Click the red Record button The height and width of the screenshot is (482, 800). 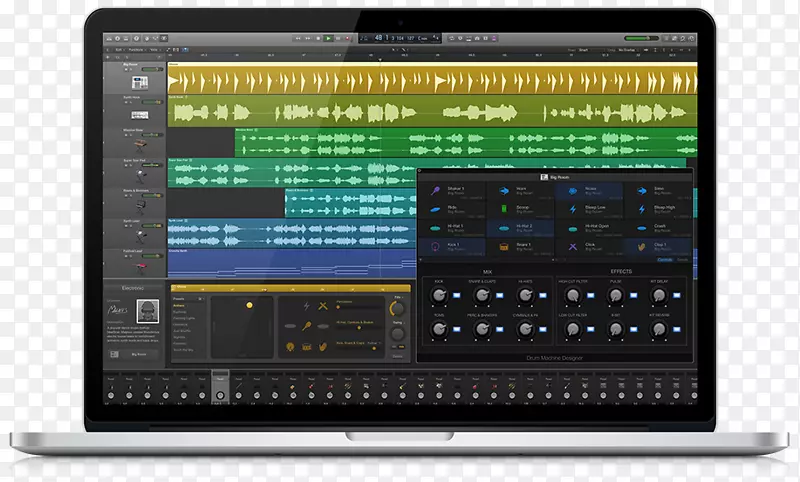347,38
